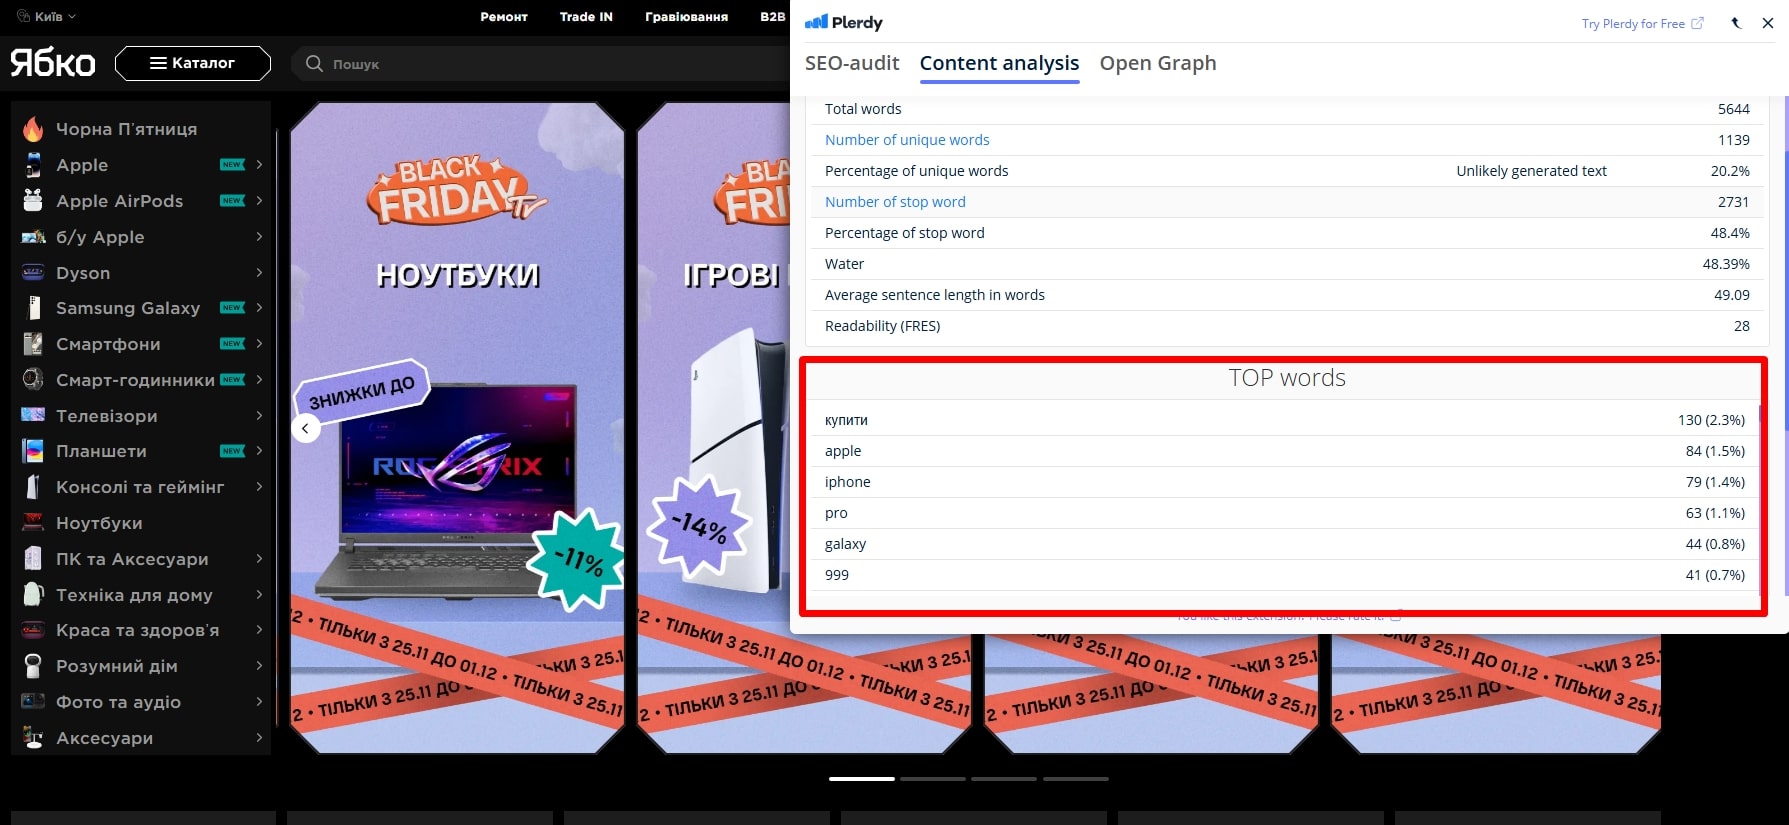
Task: Select the first carousel slide indicator
Action: click(861, 778)
